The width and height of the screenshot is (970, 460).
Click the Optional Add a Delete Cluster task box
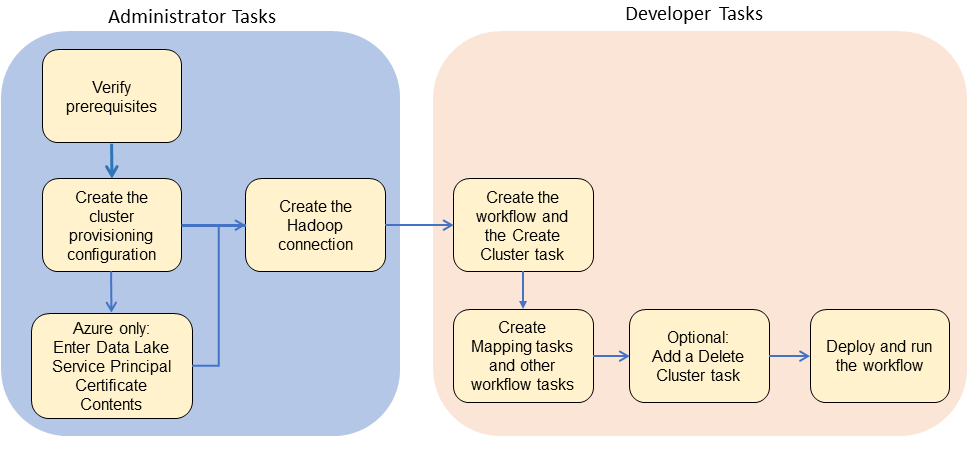(x=699, y=355)
